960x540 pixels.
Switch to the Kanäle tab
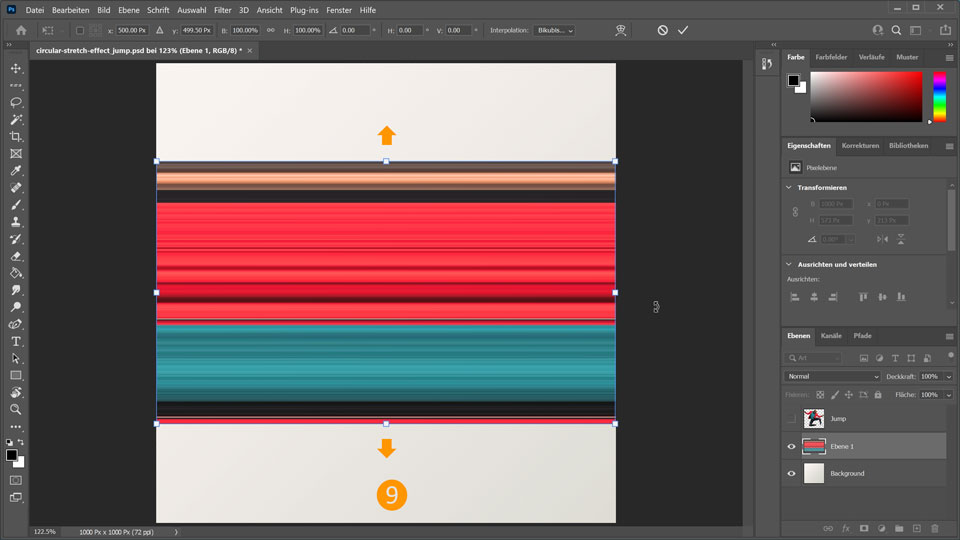[831, 336]
